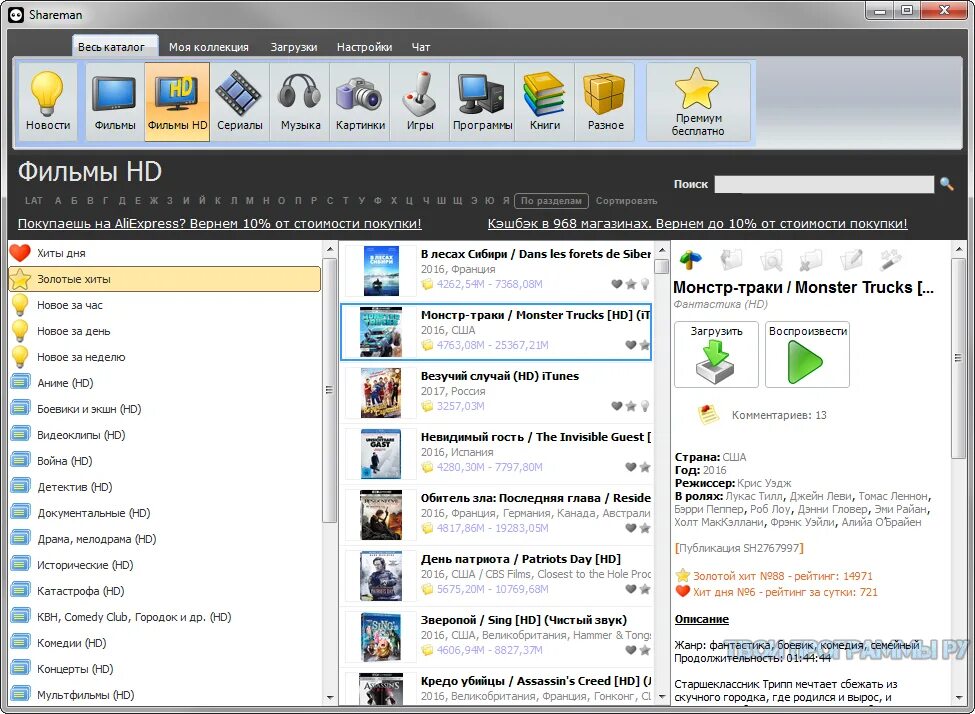Select the Фильмы HD category icon
This screenshot has height=714, width=975.
(x=177, y=101)
